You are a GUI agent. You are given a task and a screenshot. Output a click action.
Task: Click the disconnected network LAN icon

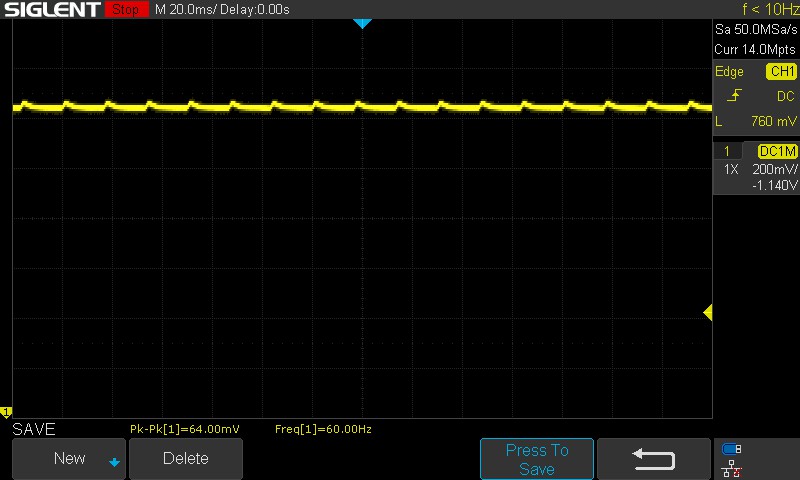coord(732,467)
